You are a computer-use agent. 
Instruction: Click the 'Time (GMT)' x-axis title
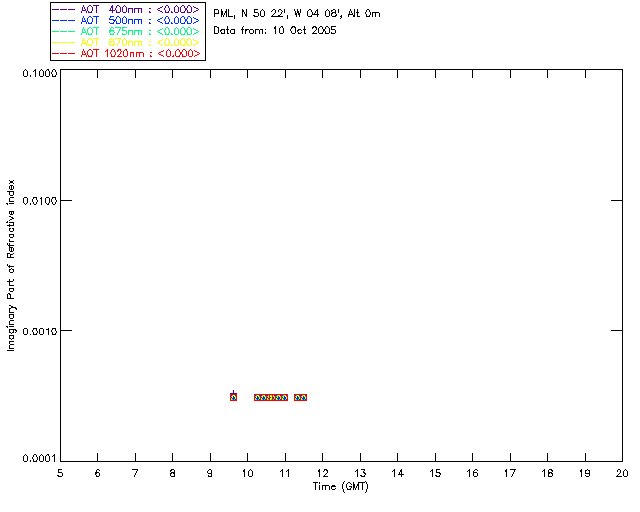pyautogui.click(x=340, y=487)
